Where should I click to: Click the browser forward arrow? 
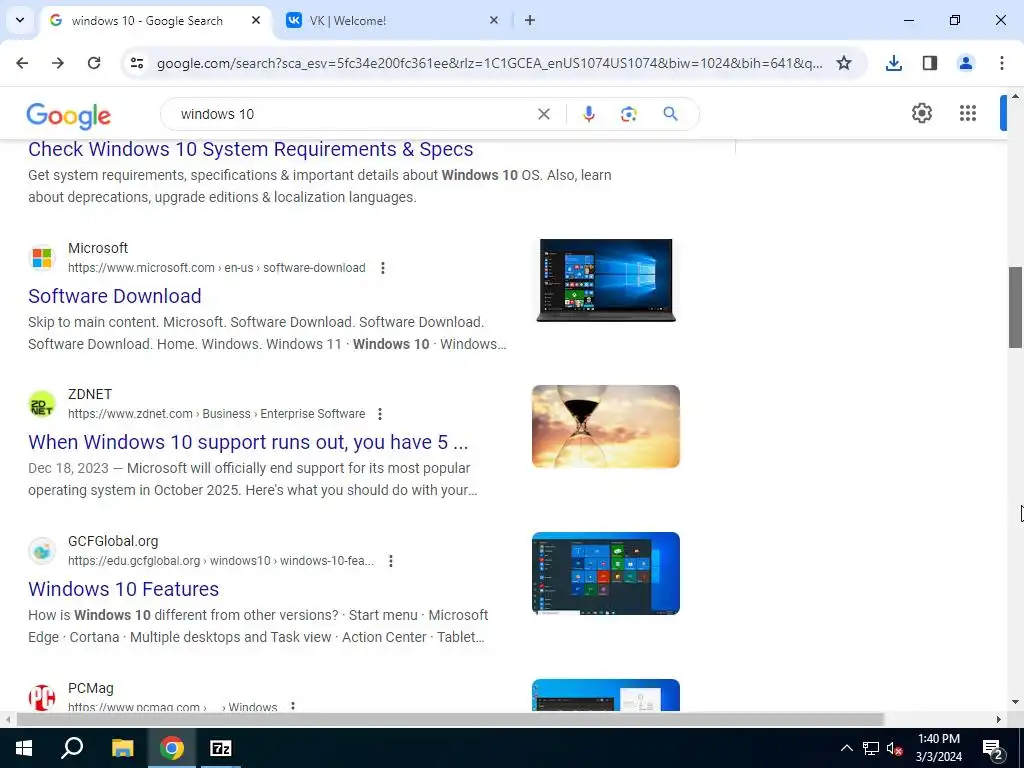coord(58,63)
